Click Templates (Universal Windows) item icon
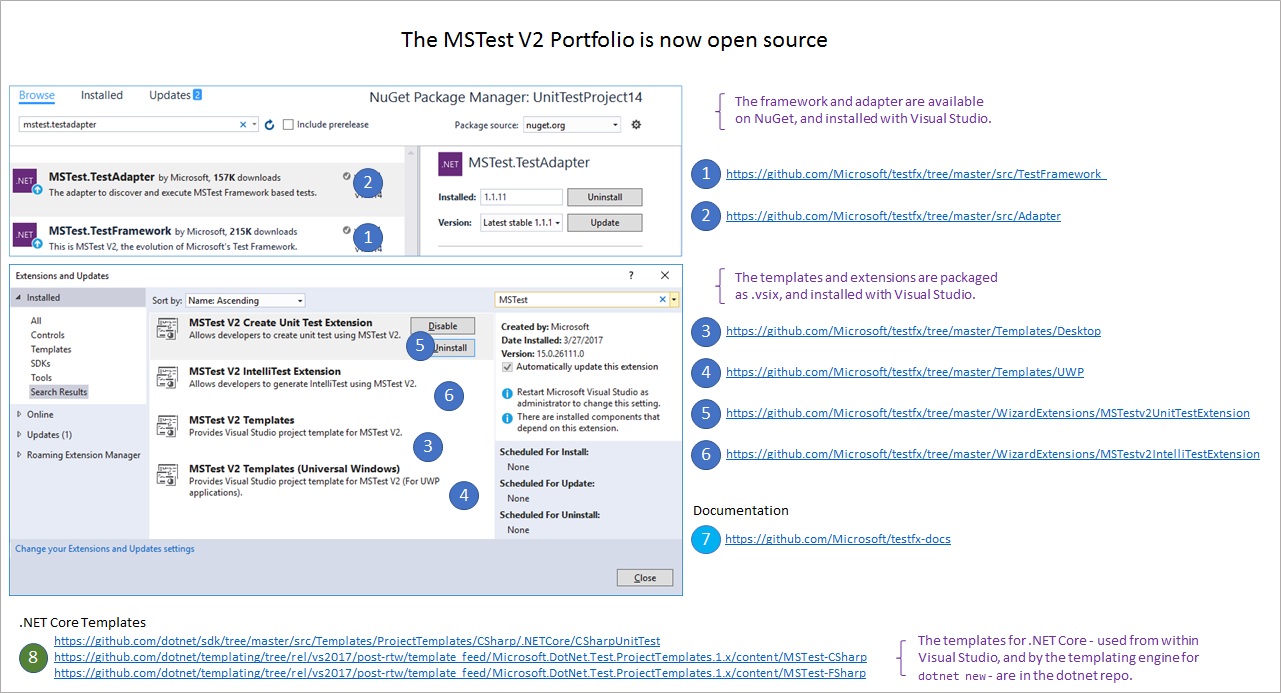The width and height of the screenshot is (1281, 693). [168, 474]
